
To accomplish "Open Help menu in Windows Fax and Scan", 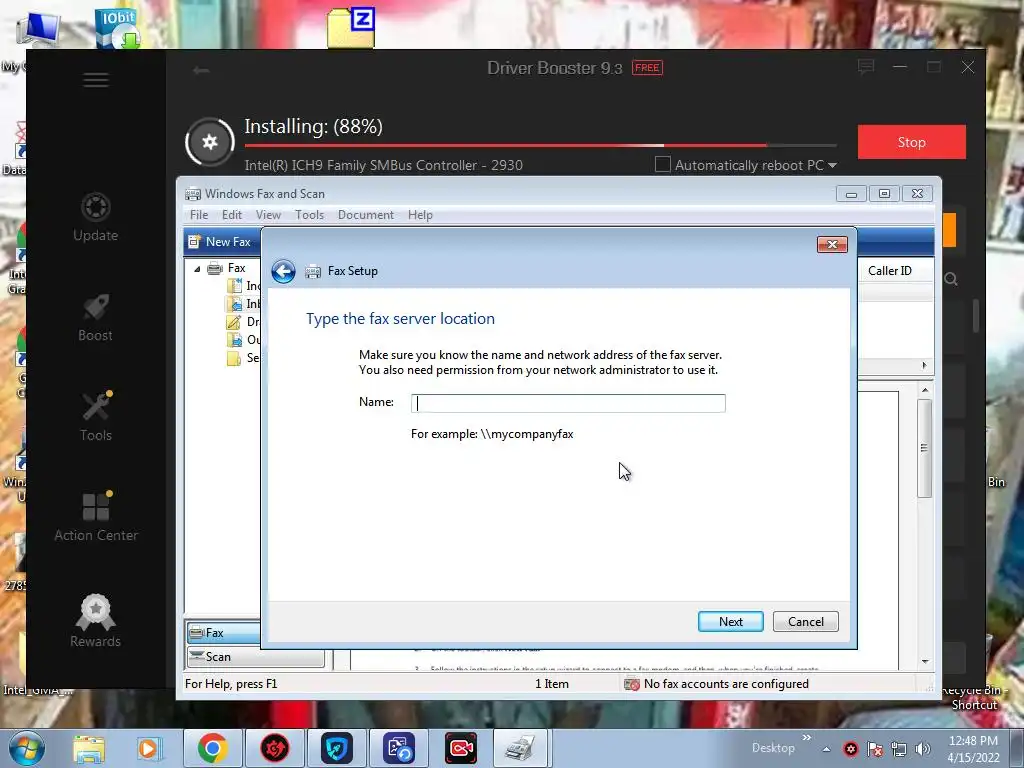I will click(x=420, y=215).
